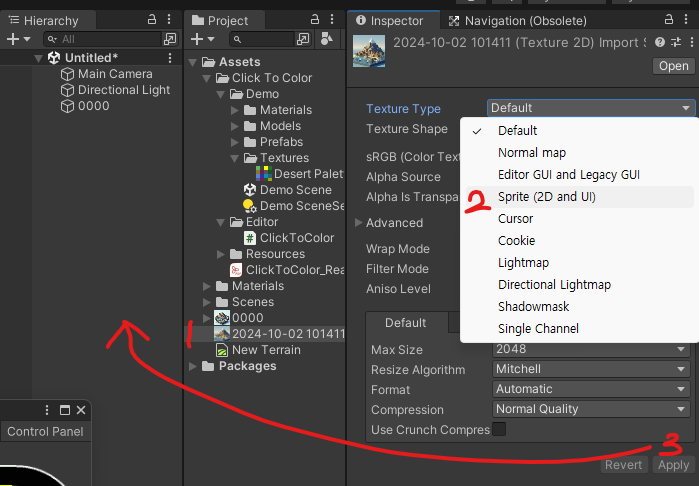The image size is (699, 486).
Task: Maximize the floating Control Panel window
Action: (65, 410)
